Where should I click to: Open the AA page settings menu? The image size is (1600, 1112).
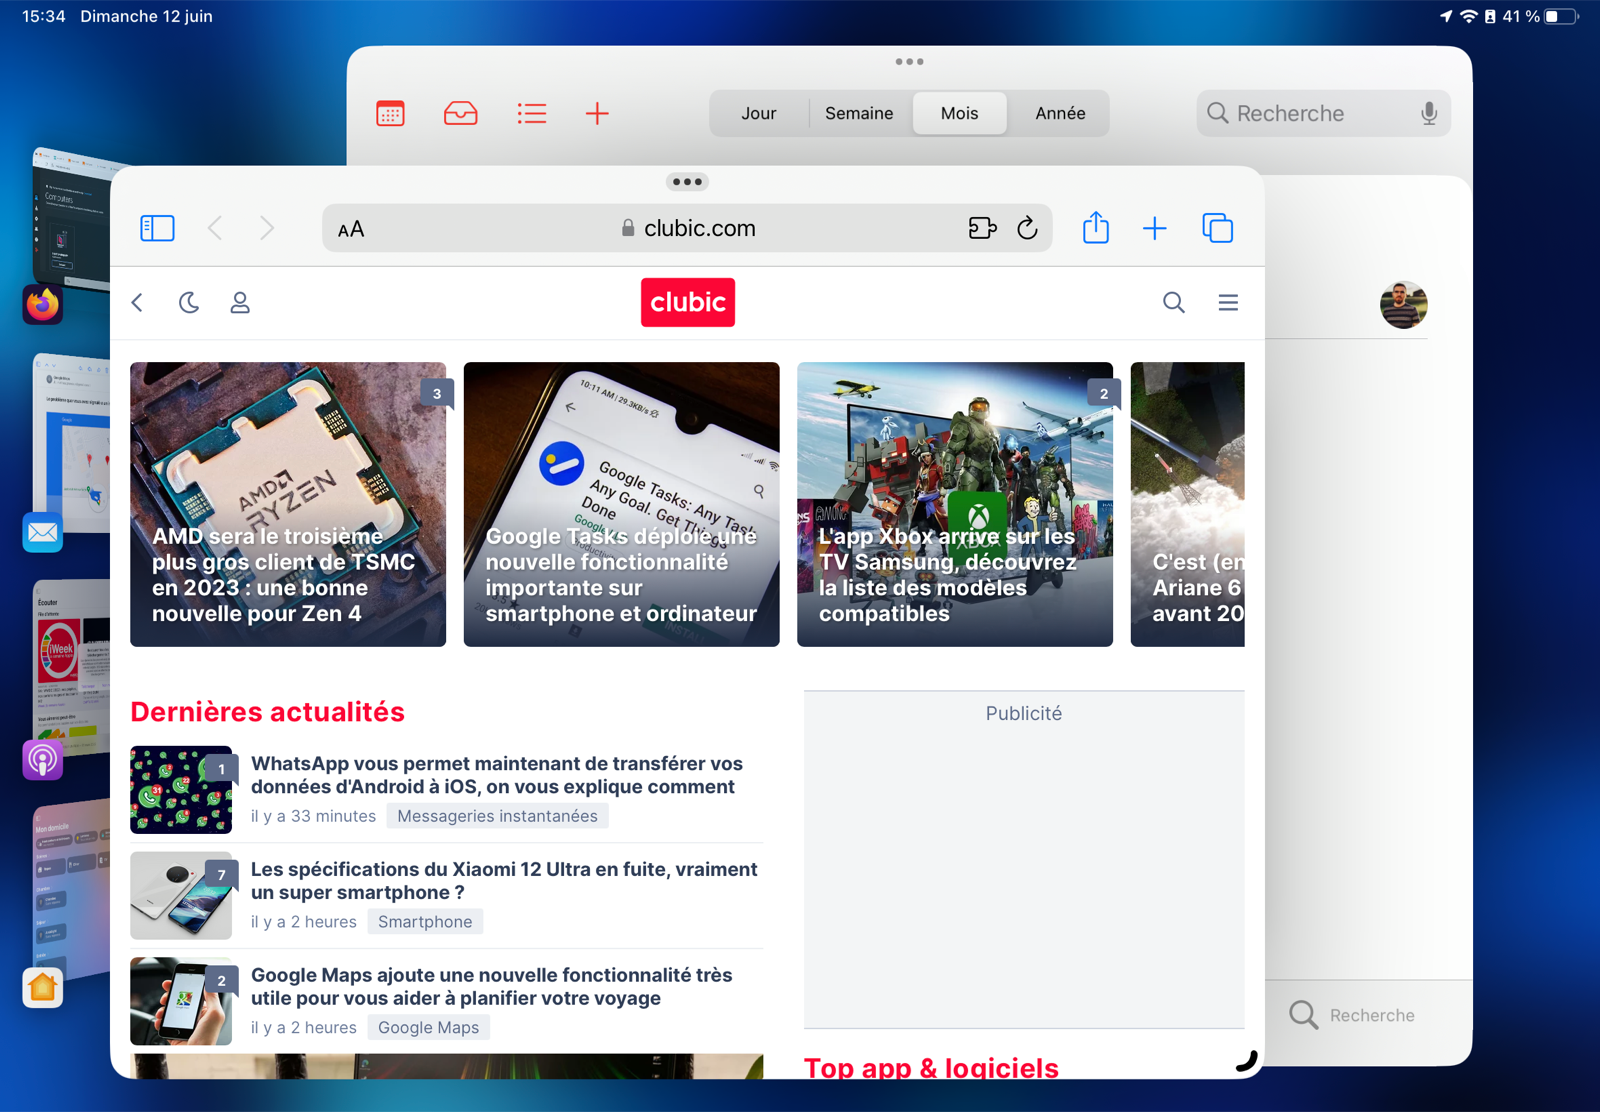(351, 228)
